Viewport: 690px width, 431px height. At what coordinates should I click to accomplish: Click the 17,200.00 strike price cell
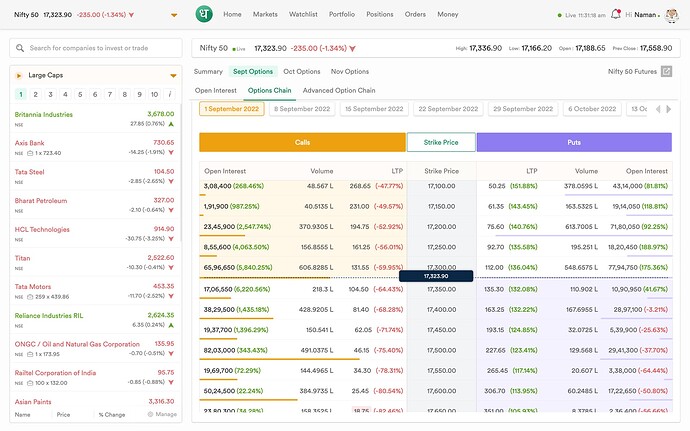pyautogui.click(x=441, y=227)
